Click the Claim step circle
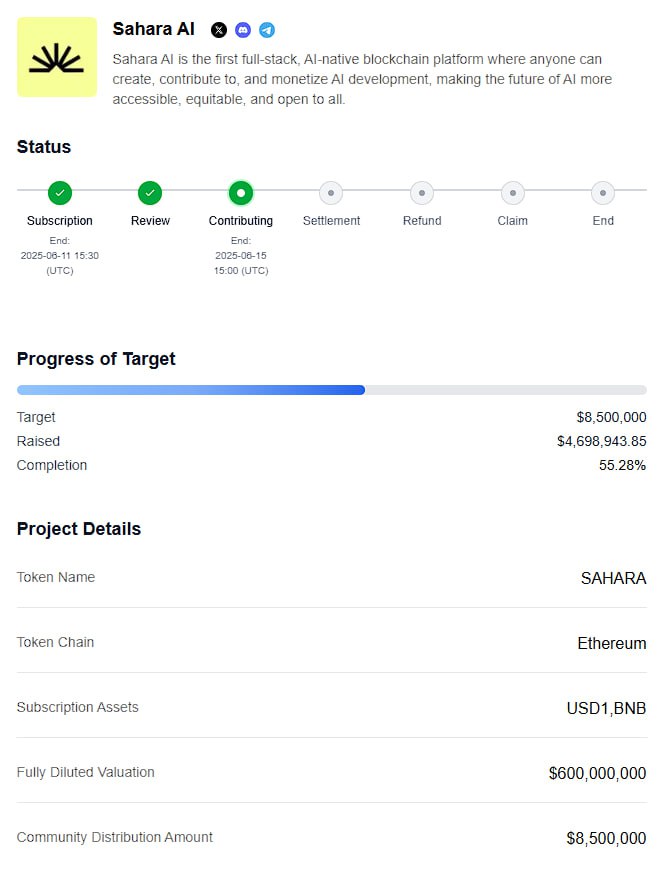Viewport: 665px width, 873px height. (512, 193)
